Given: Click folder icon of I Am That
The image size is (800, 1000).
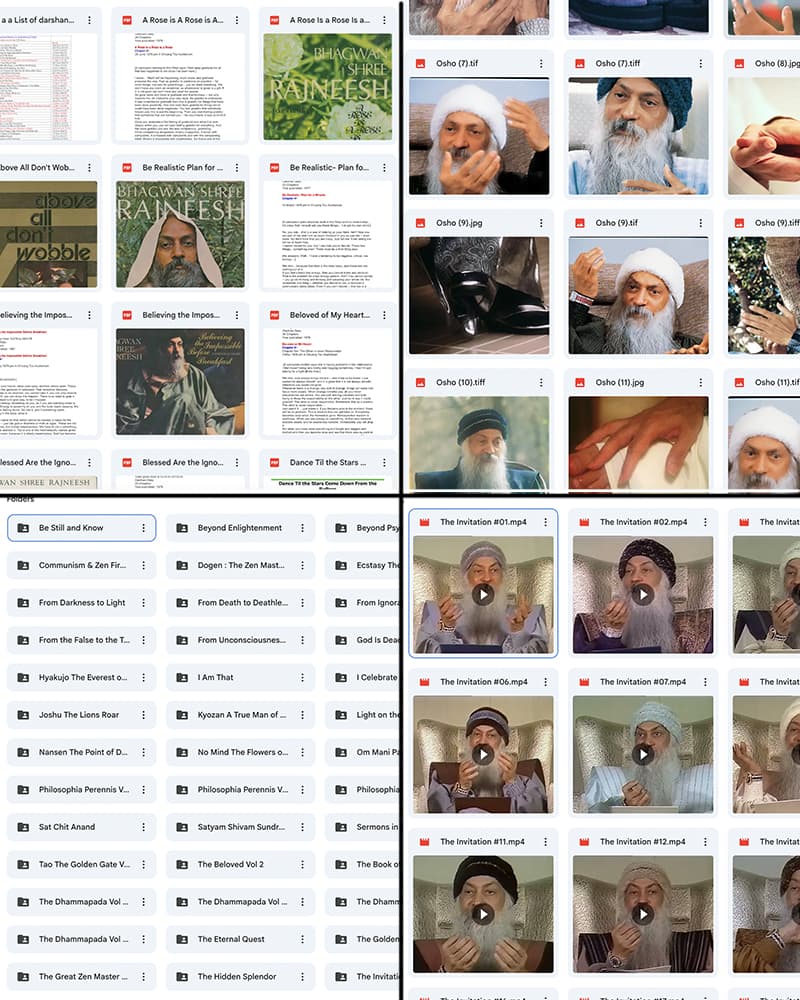Looking at the screenshot, I should [182, 677].
